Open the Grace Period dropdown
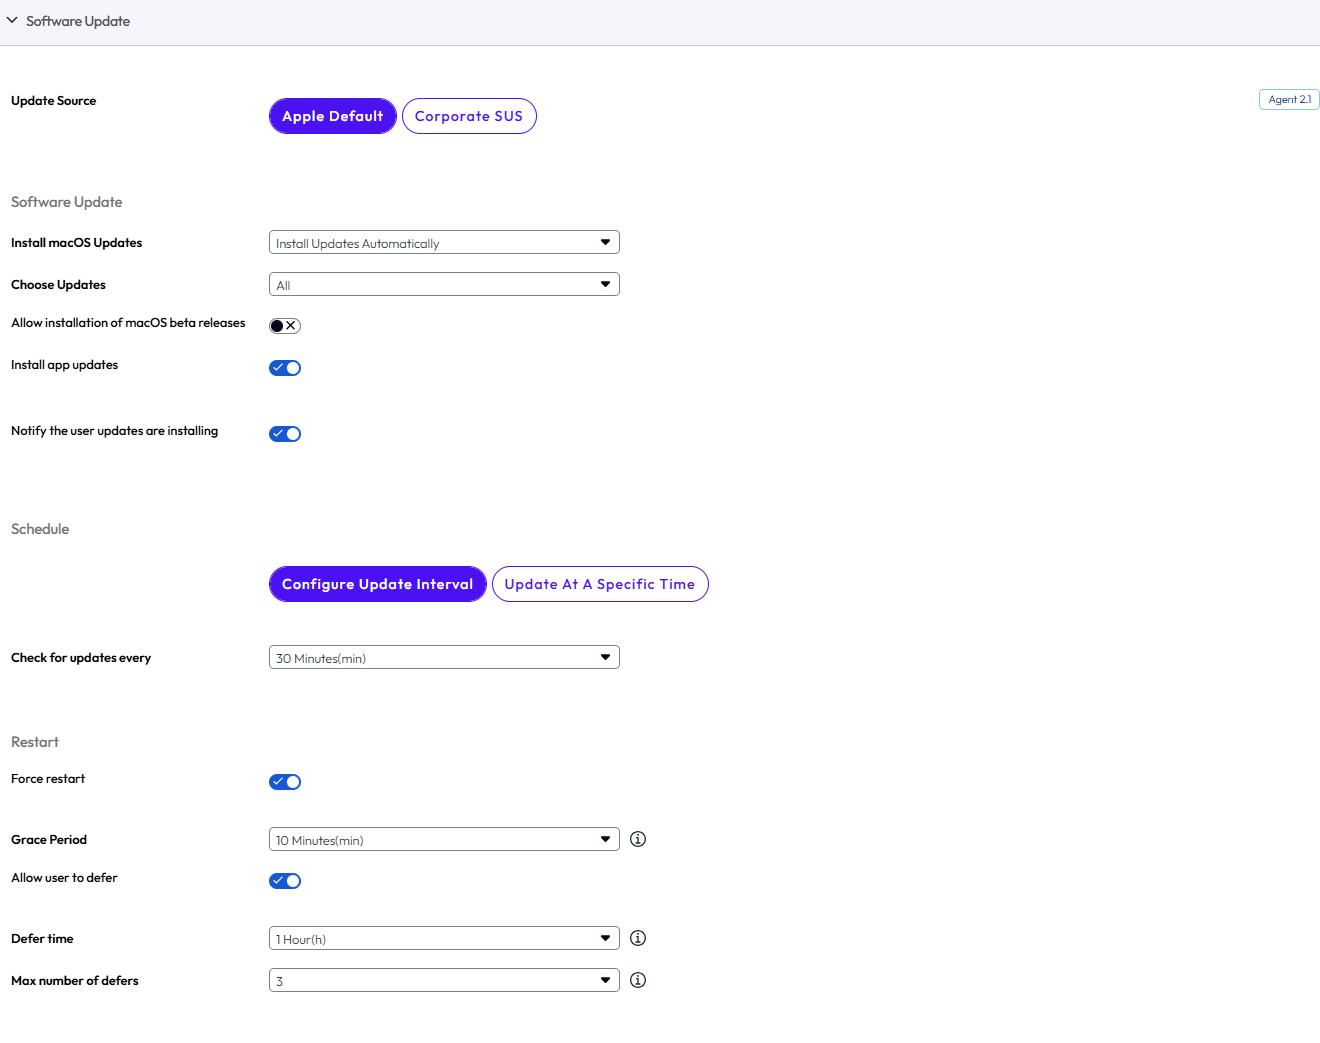The width and height of the screenshot is (1320, 1043). (444, 839)
